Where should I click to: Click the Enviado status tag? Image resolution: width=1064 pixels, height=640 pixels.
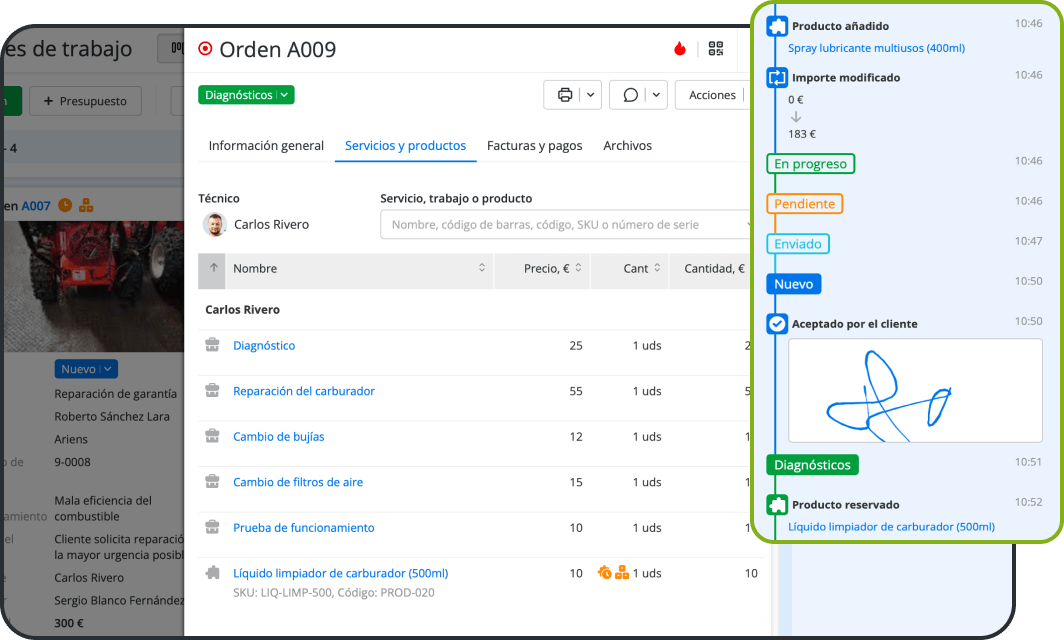pos(797,244)
